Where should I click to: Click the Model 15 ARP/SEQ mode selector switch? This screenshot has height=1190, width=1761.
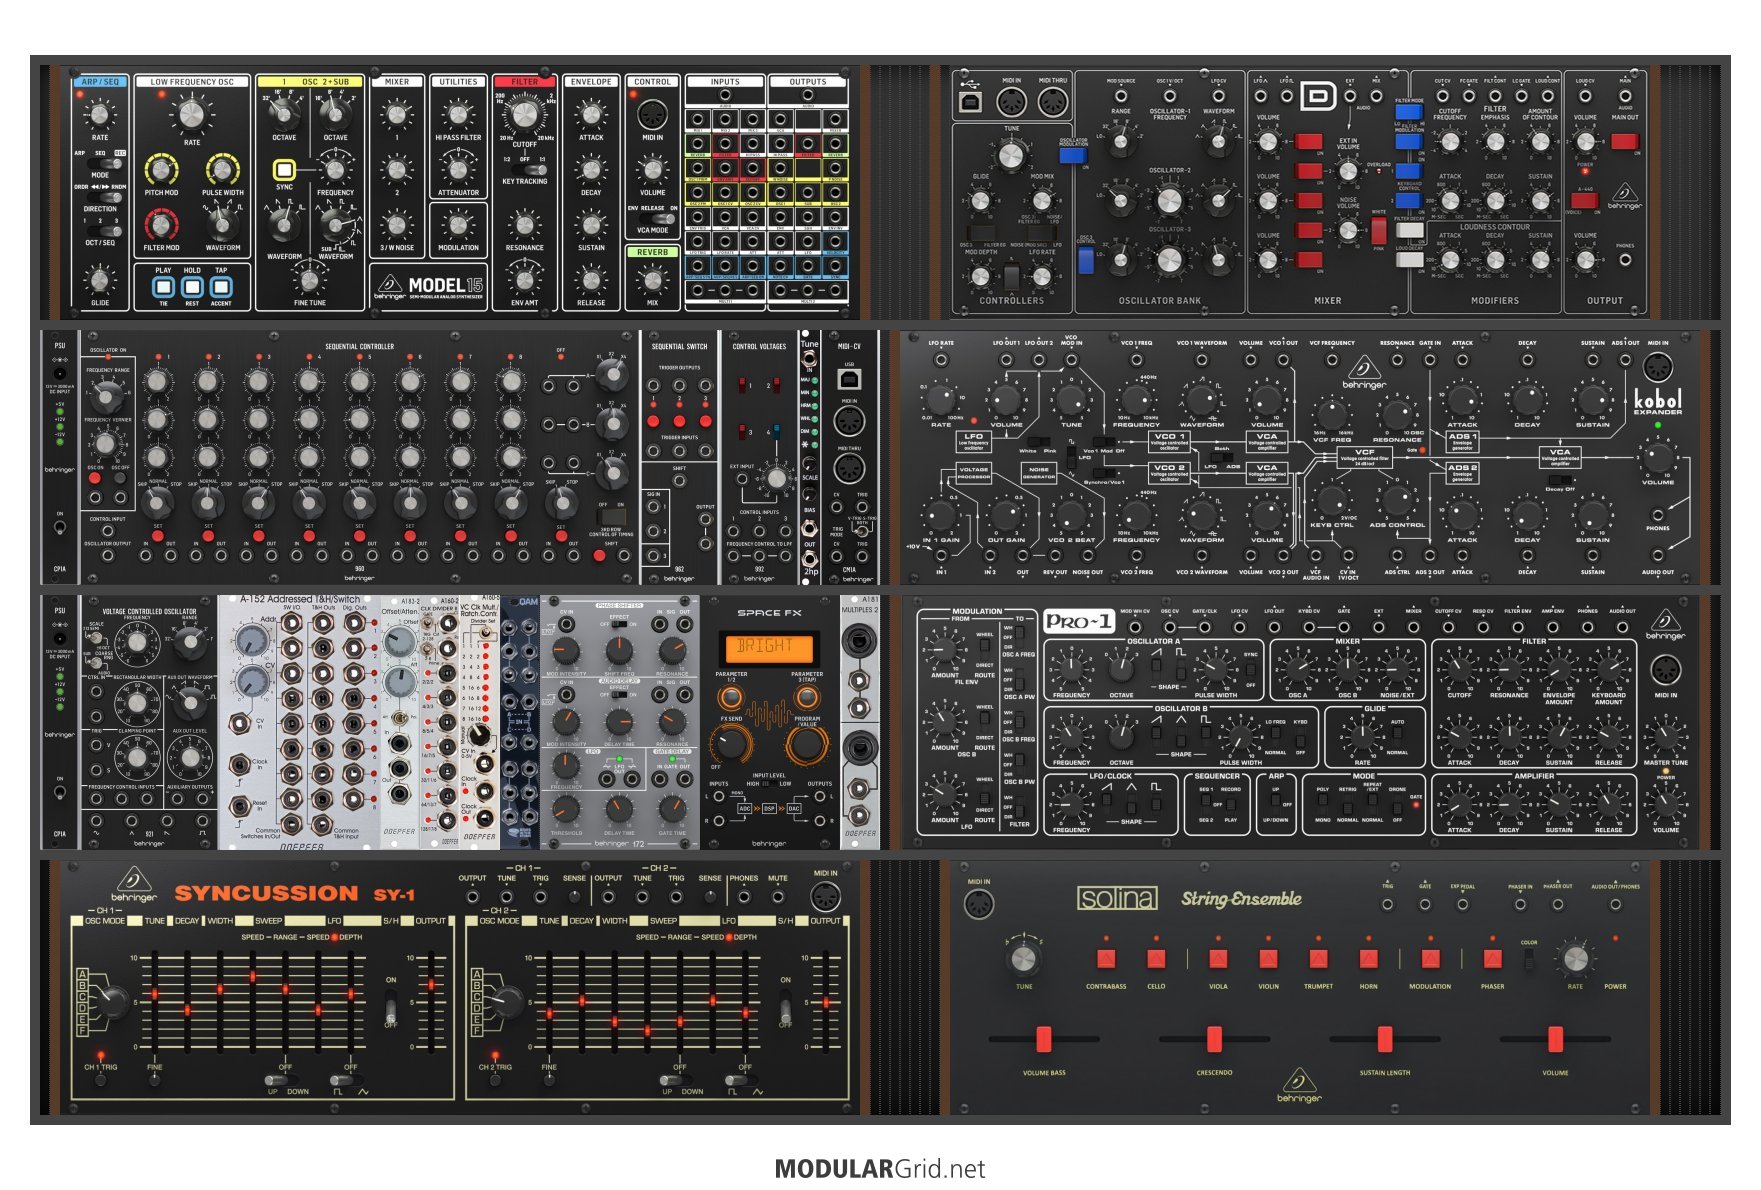(x=110, y=162)
